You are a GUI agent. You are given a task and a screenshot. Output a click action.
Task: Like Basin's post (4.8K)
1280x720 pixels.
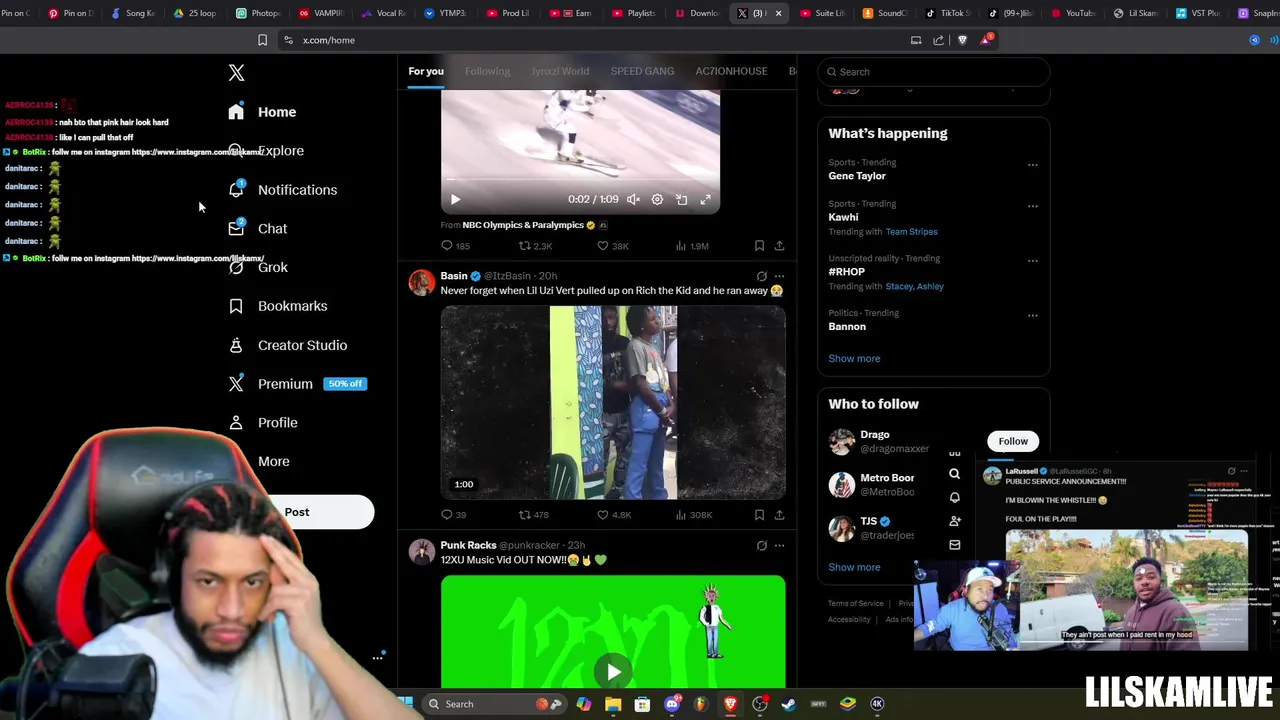coord(613,515)
